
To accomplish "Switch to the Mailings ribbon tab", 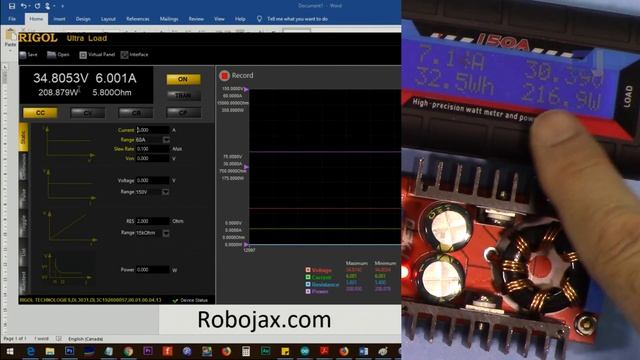I will 169,19.
